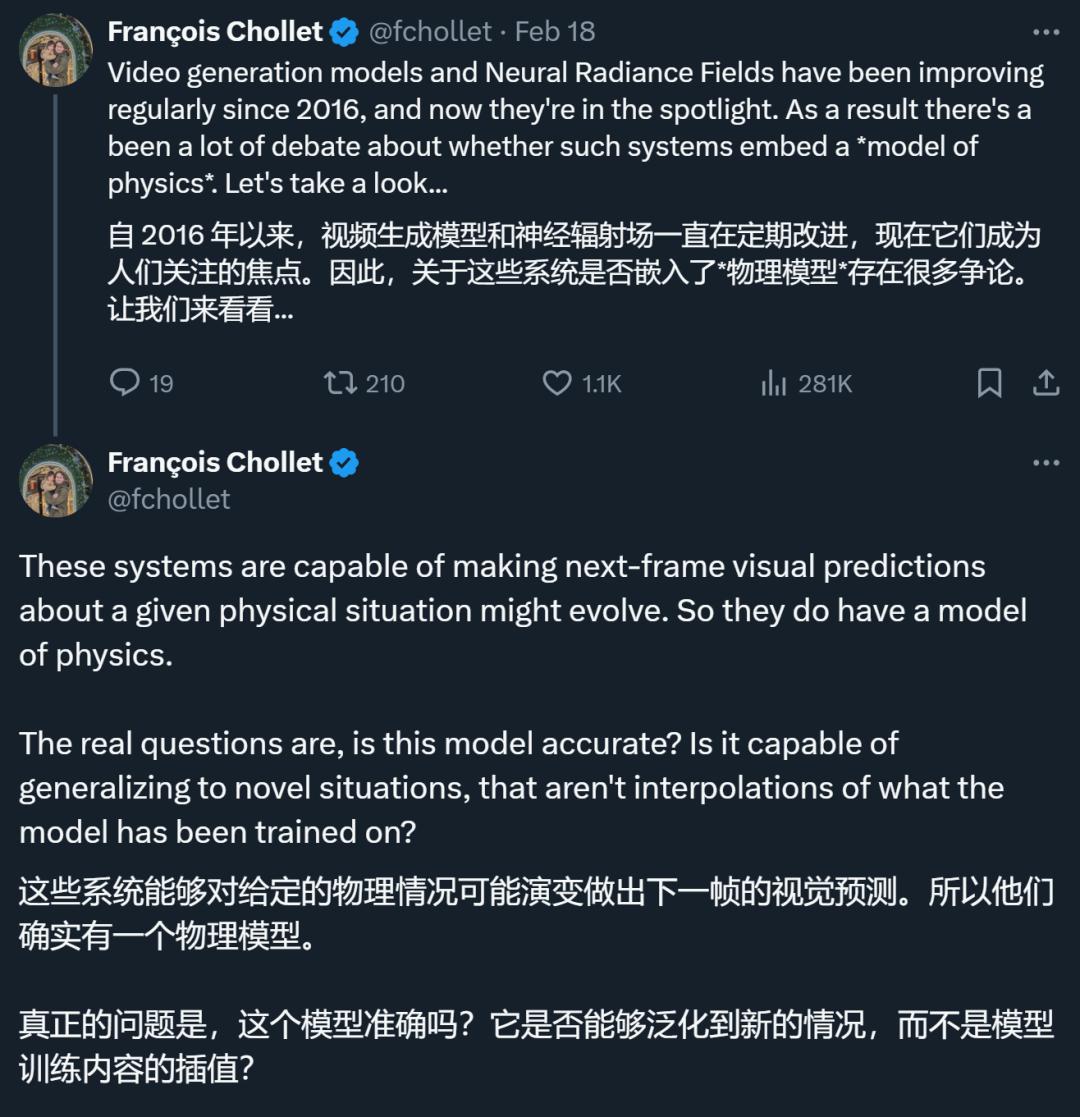Click @fchollet handle under second tweet name
Image resolution: width=1080 pixels, height=1117 pixels.
pyautogui.click(x=169, y=499)
